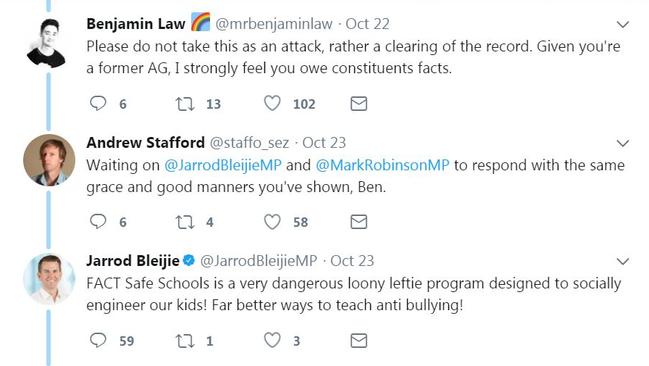Reply to Jarrod Bleijie's tweet
649x366 pixels.
[98, 340]
